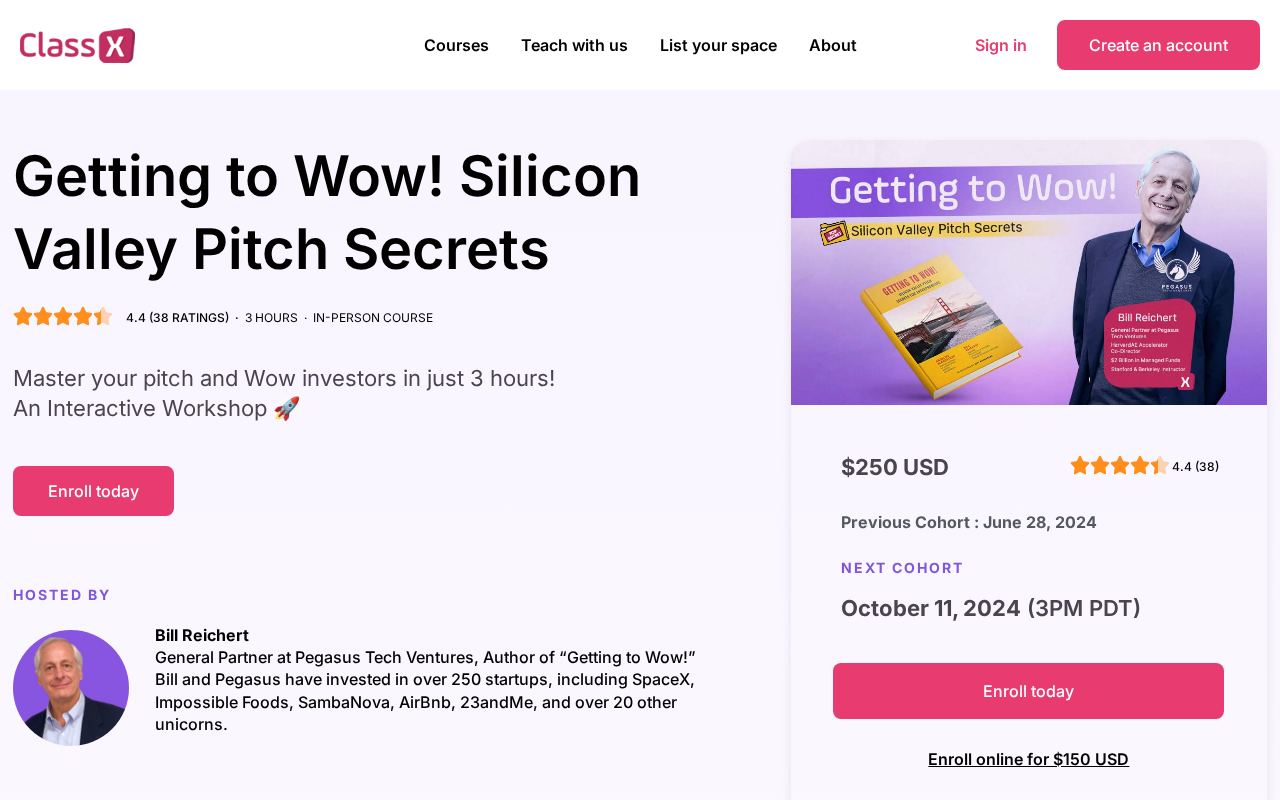
Task: Click Bill Reichert's round profile photo
Action: point(71,688)
